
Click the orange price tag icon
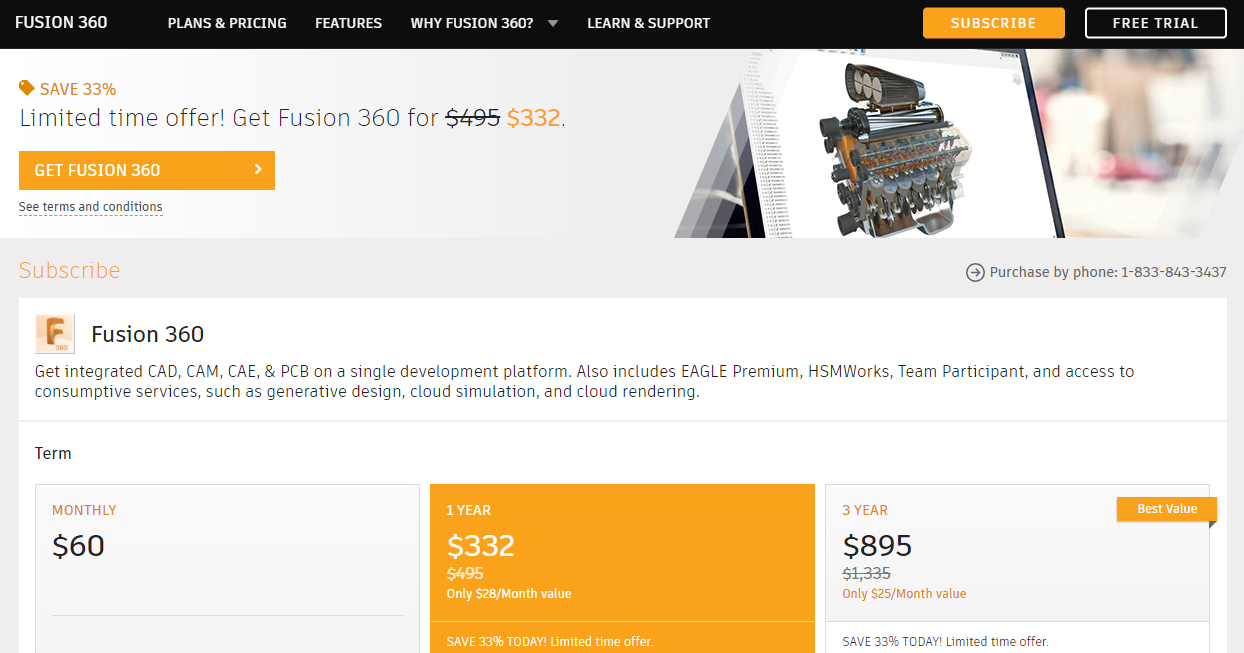27,88
